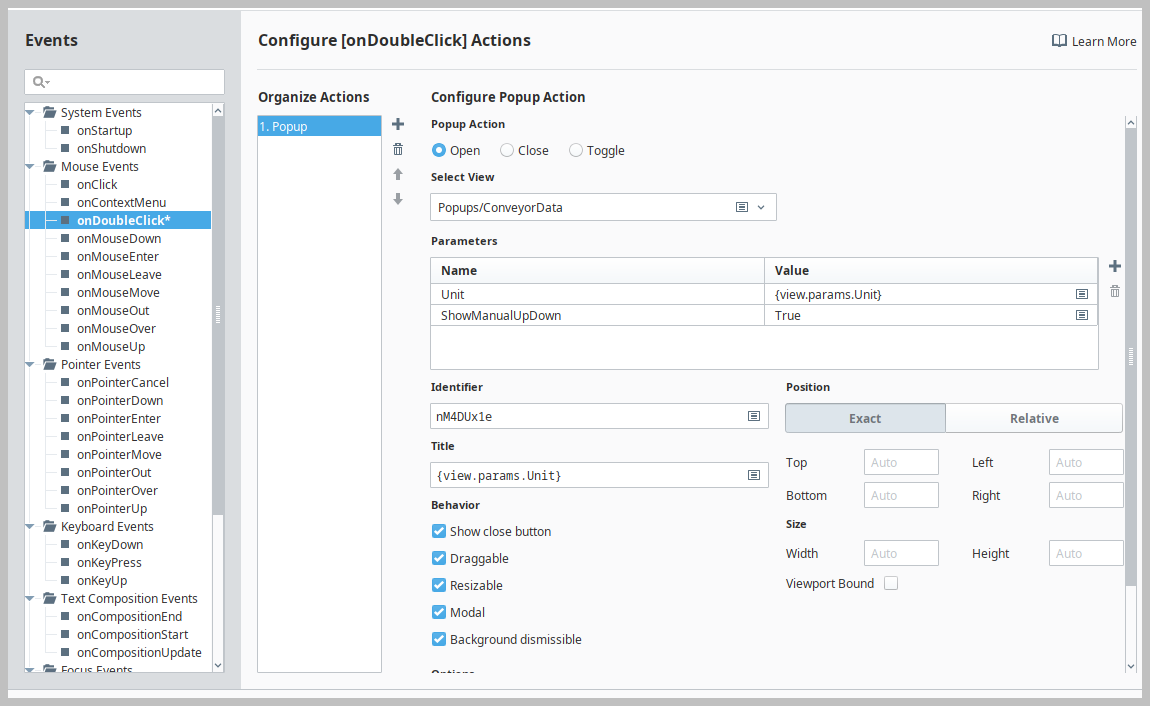1150x706 pixels.
Task: Click binding icon in Identifier field
Action: 754,416
